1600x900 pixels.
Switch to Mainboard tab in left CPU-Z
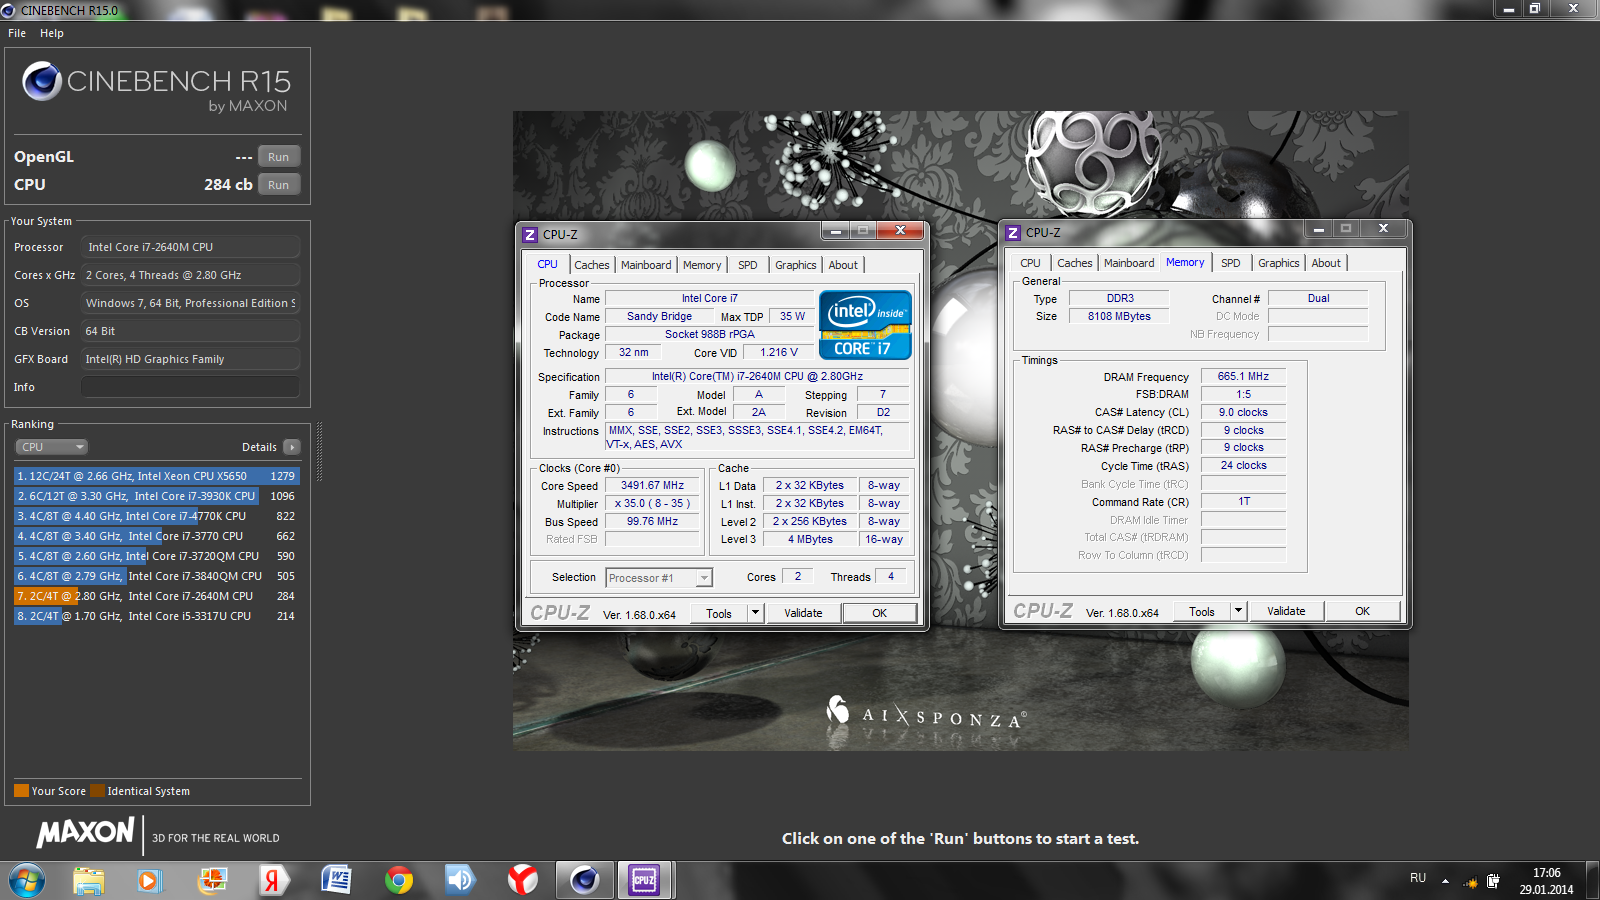pyautogui.click(x=646, y=265)
